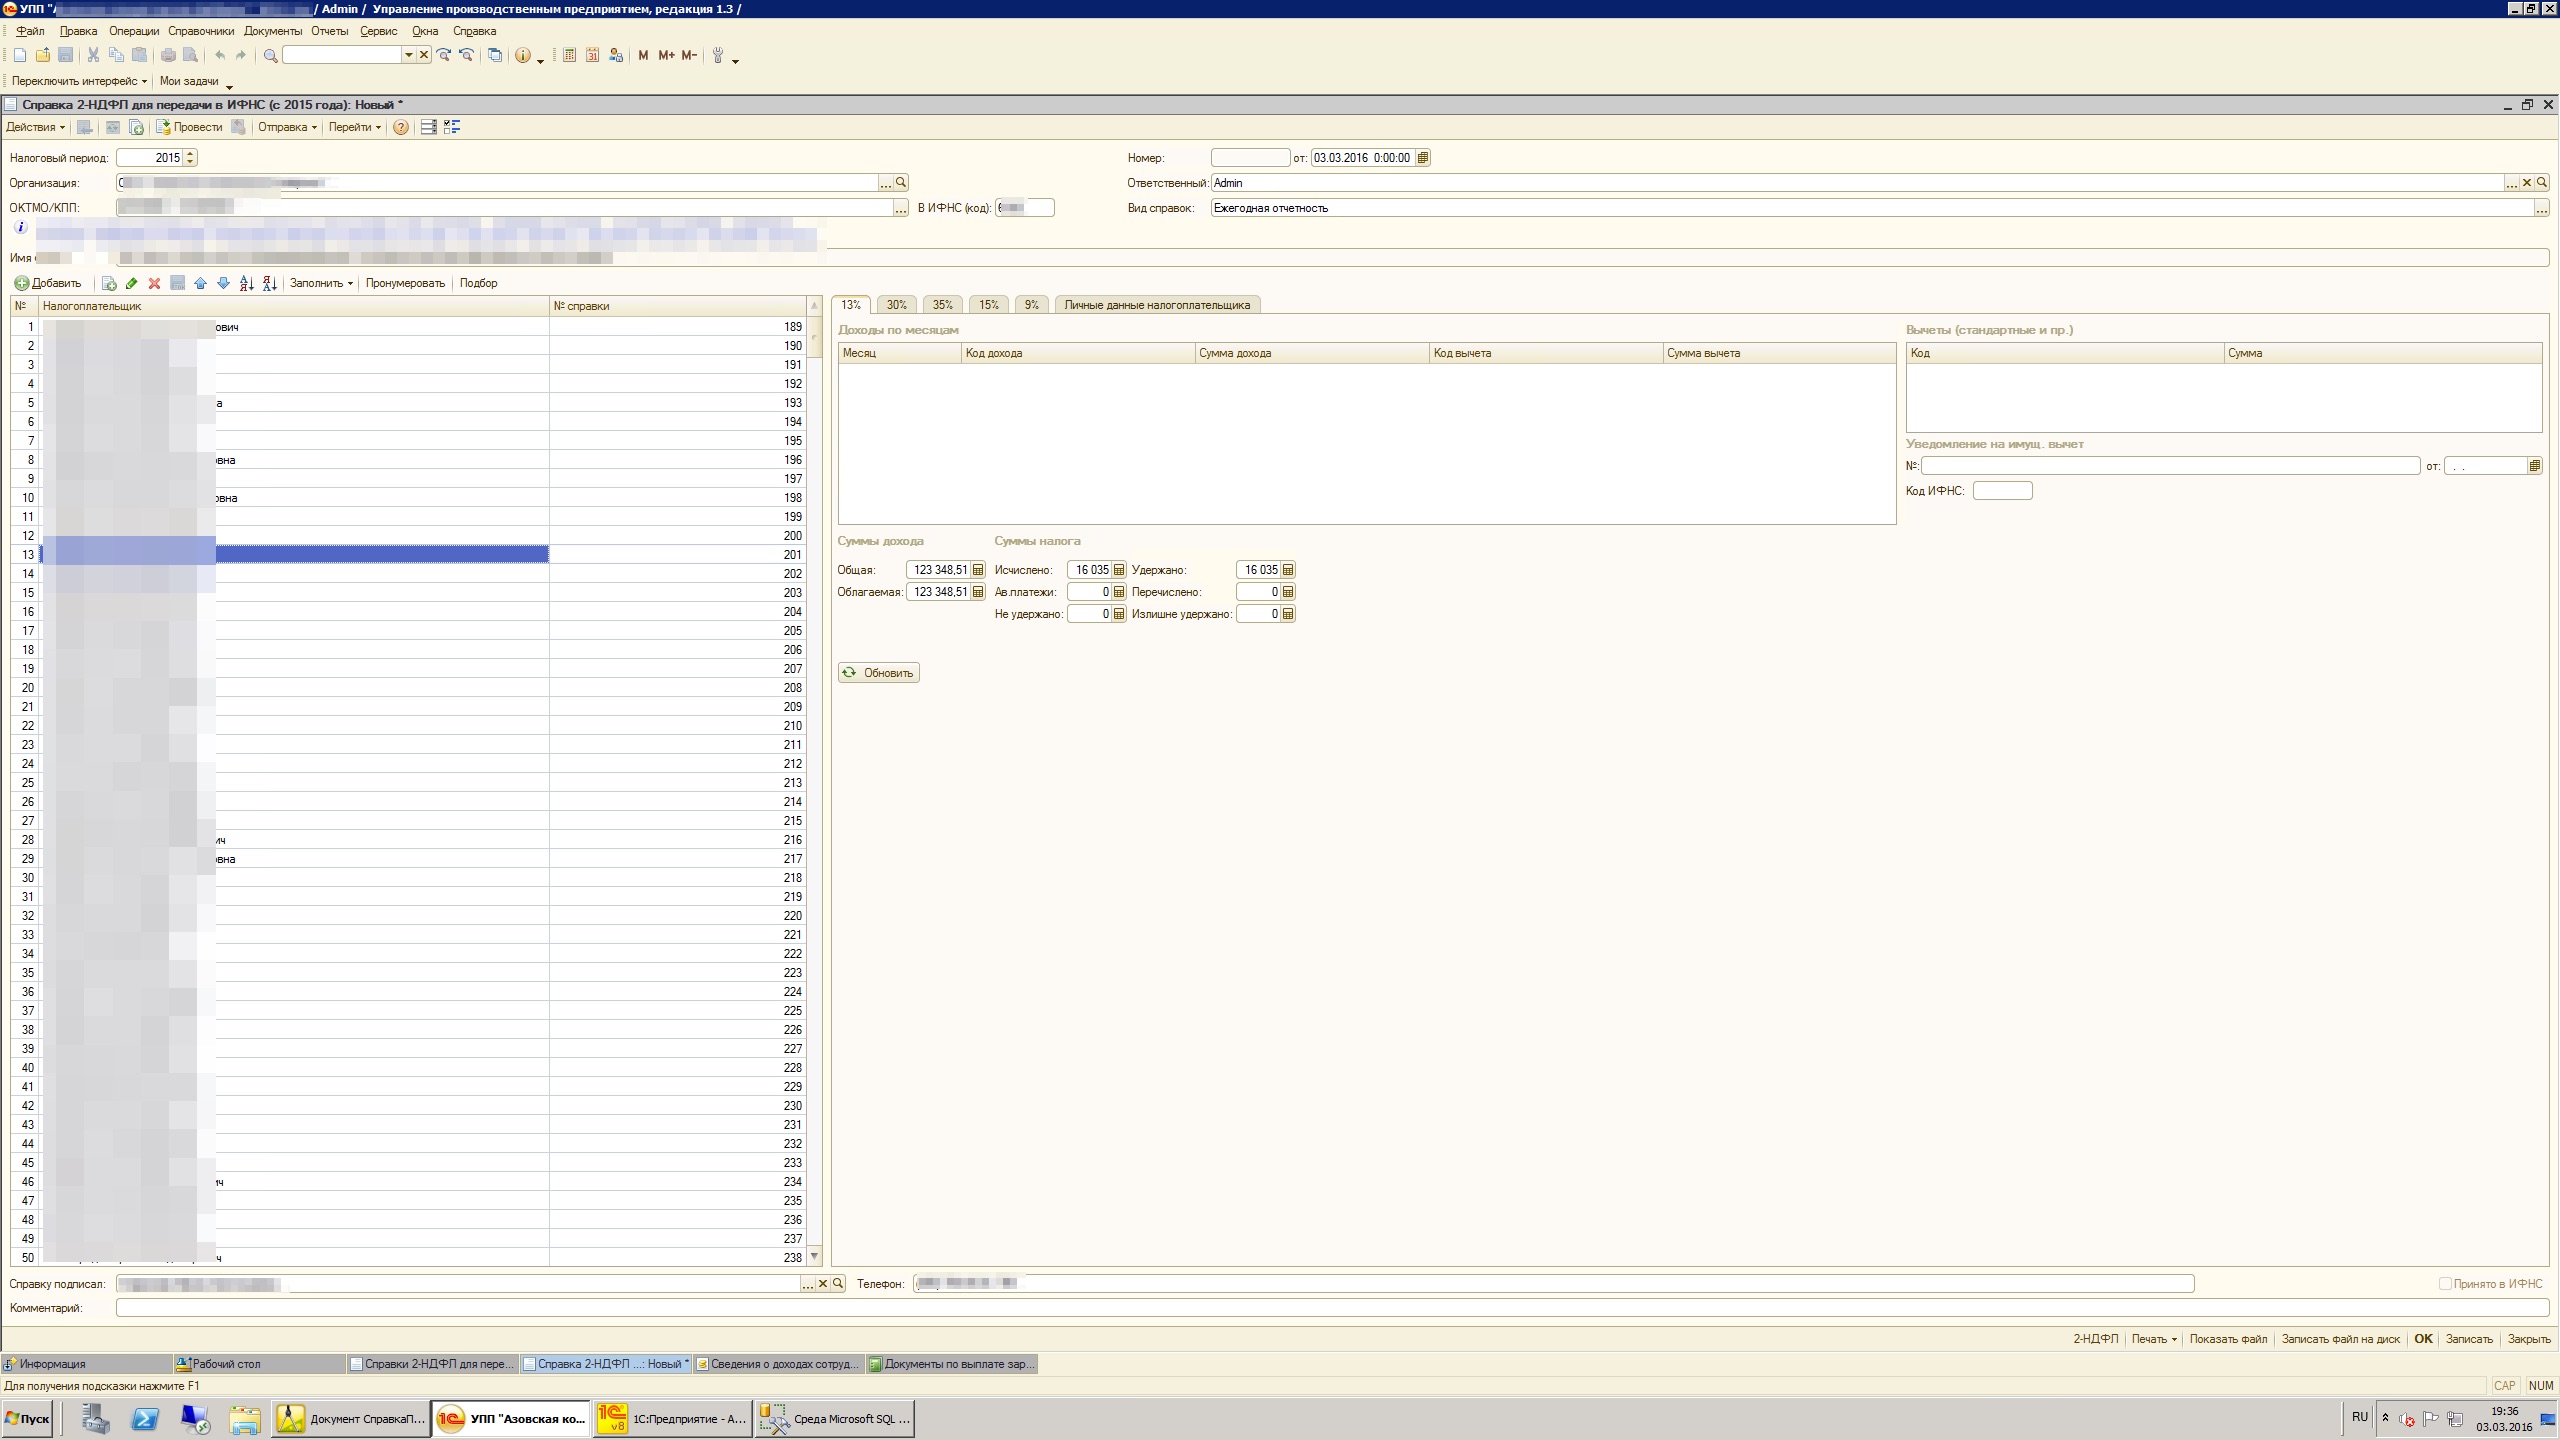Expand the Отправка dropdown menu
2560x1440 pixels.
[x=287, y=127]
